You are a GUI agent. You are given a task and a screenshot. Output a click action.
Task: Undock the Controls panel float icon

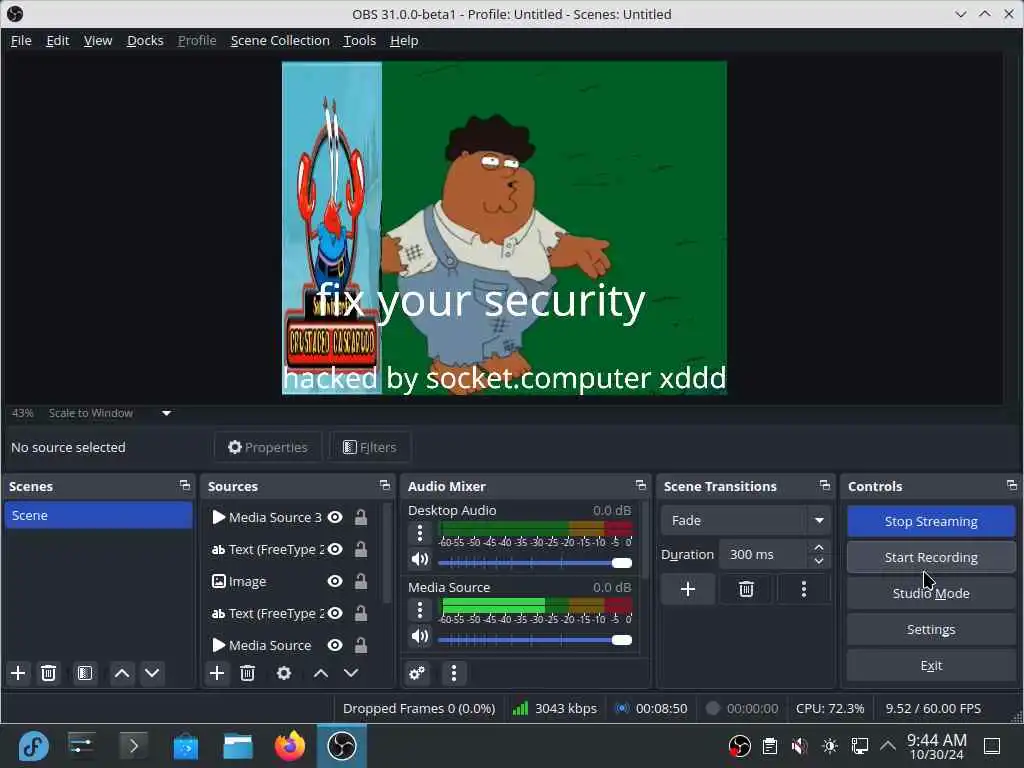(x=1012, y=485)
